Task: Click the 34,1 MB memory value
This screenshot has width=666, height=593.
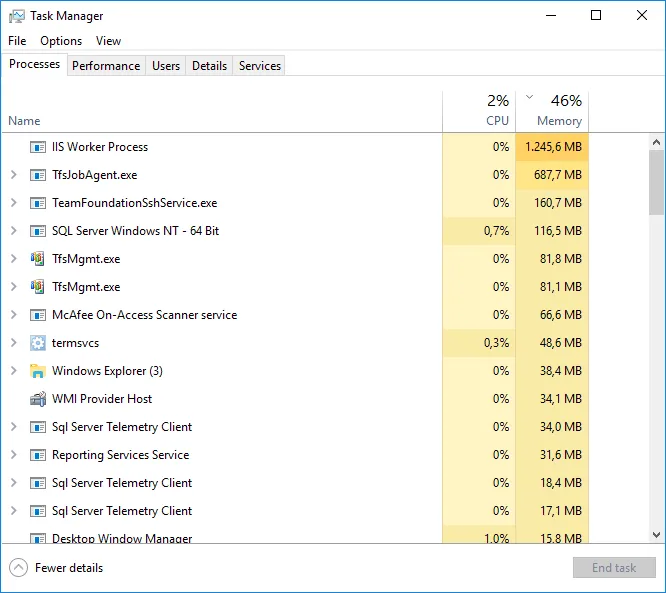Action: click(x=561, y=399)
